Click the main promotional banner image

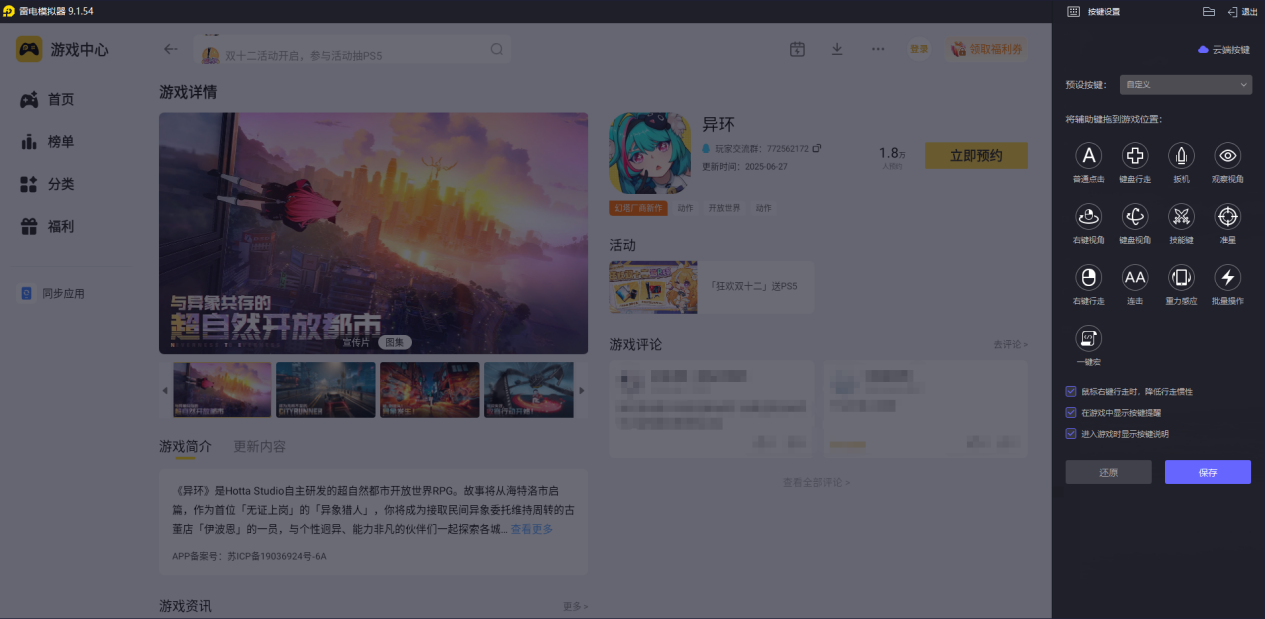373,233
